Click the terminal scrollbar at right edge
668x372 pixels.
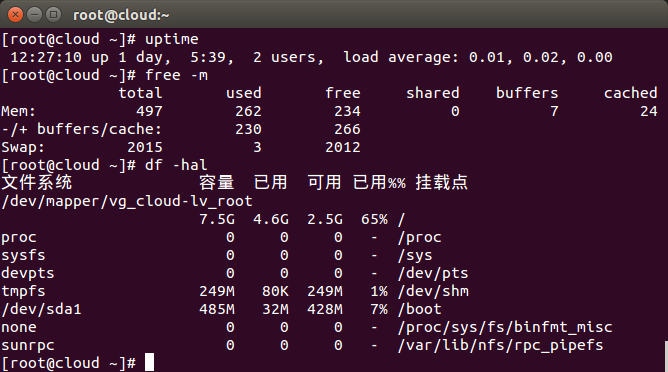pos(666,356)
